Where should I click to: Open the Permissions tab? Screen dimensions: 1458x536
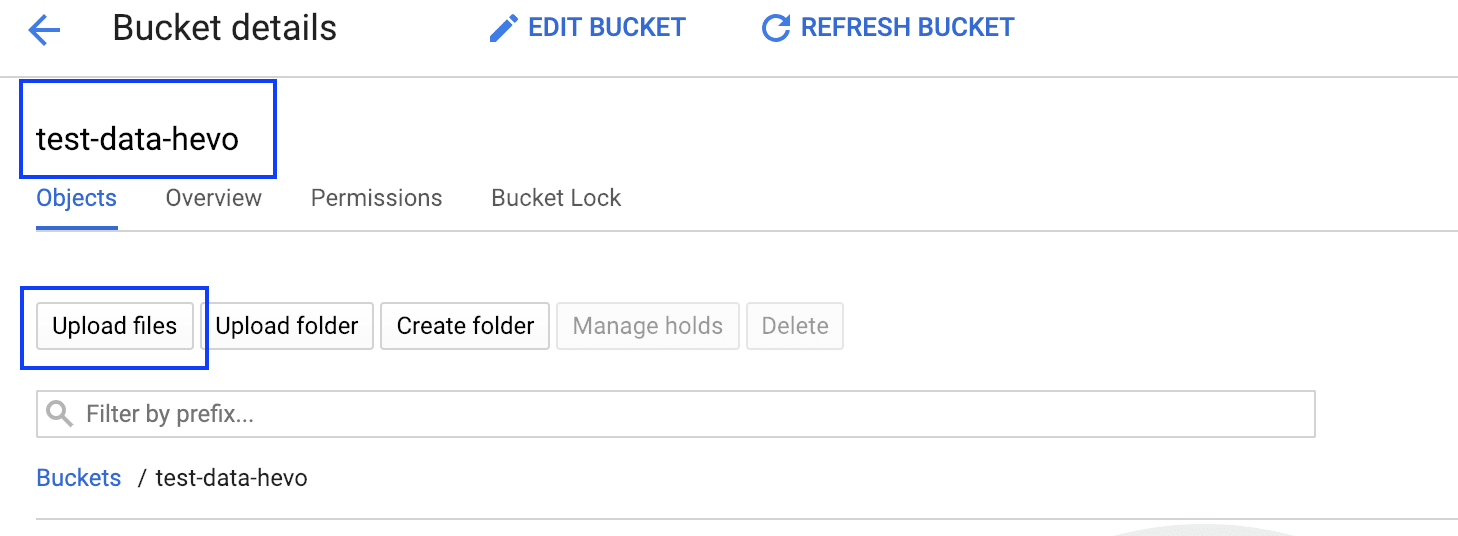377,198
